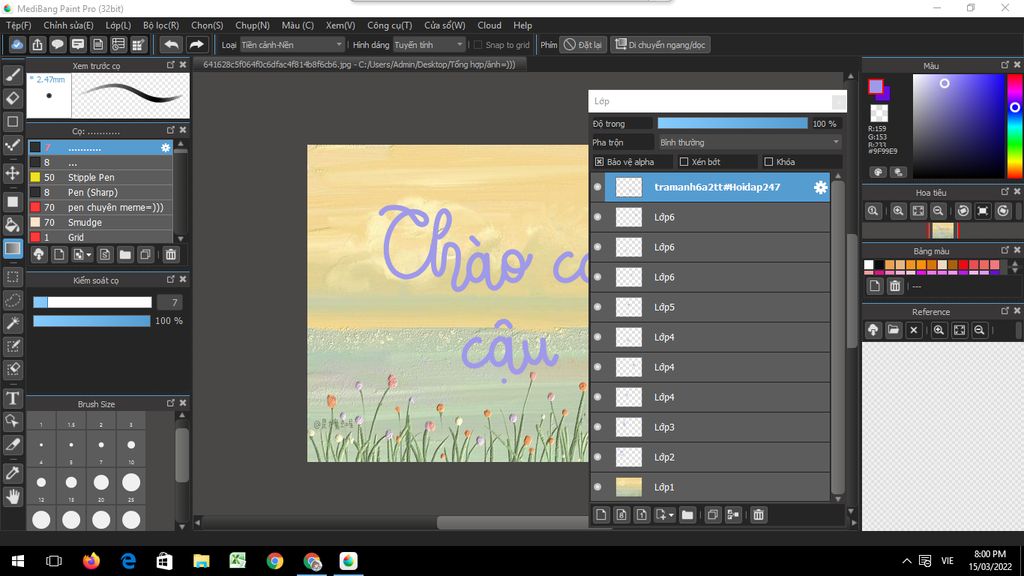1024x576 pixels.
Task: Select the Smudge brush
Action: [x=100, y=223]
